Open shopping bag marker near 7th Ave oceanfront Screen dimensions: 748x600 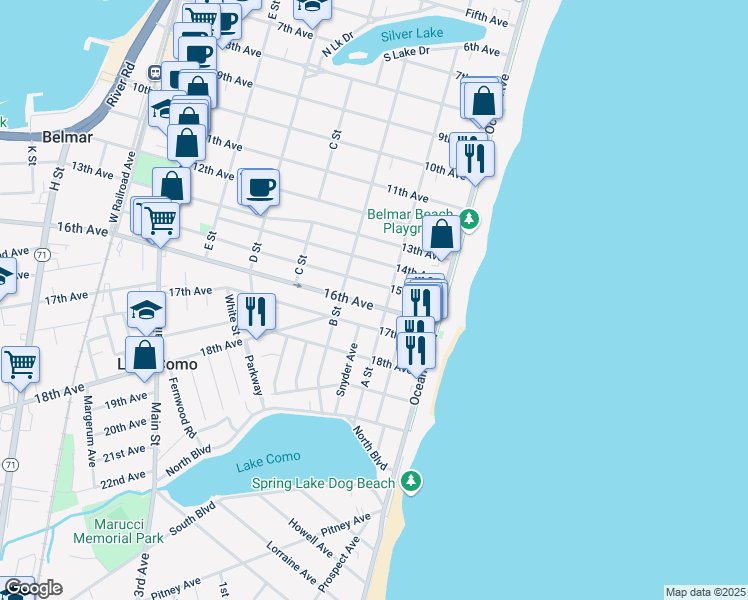click(483, 100)
